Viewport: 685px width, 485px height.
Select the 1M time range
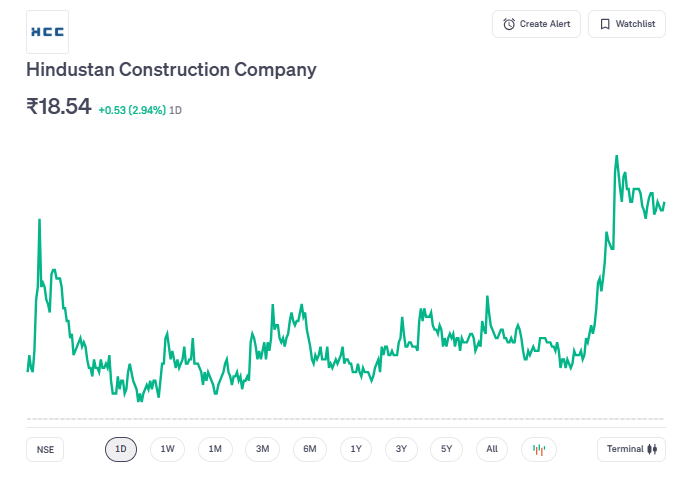pyautogui.click(x=215, y=449)
